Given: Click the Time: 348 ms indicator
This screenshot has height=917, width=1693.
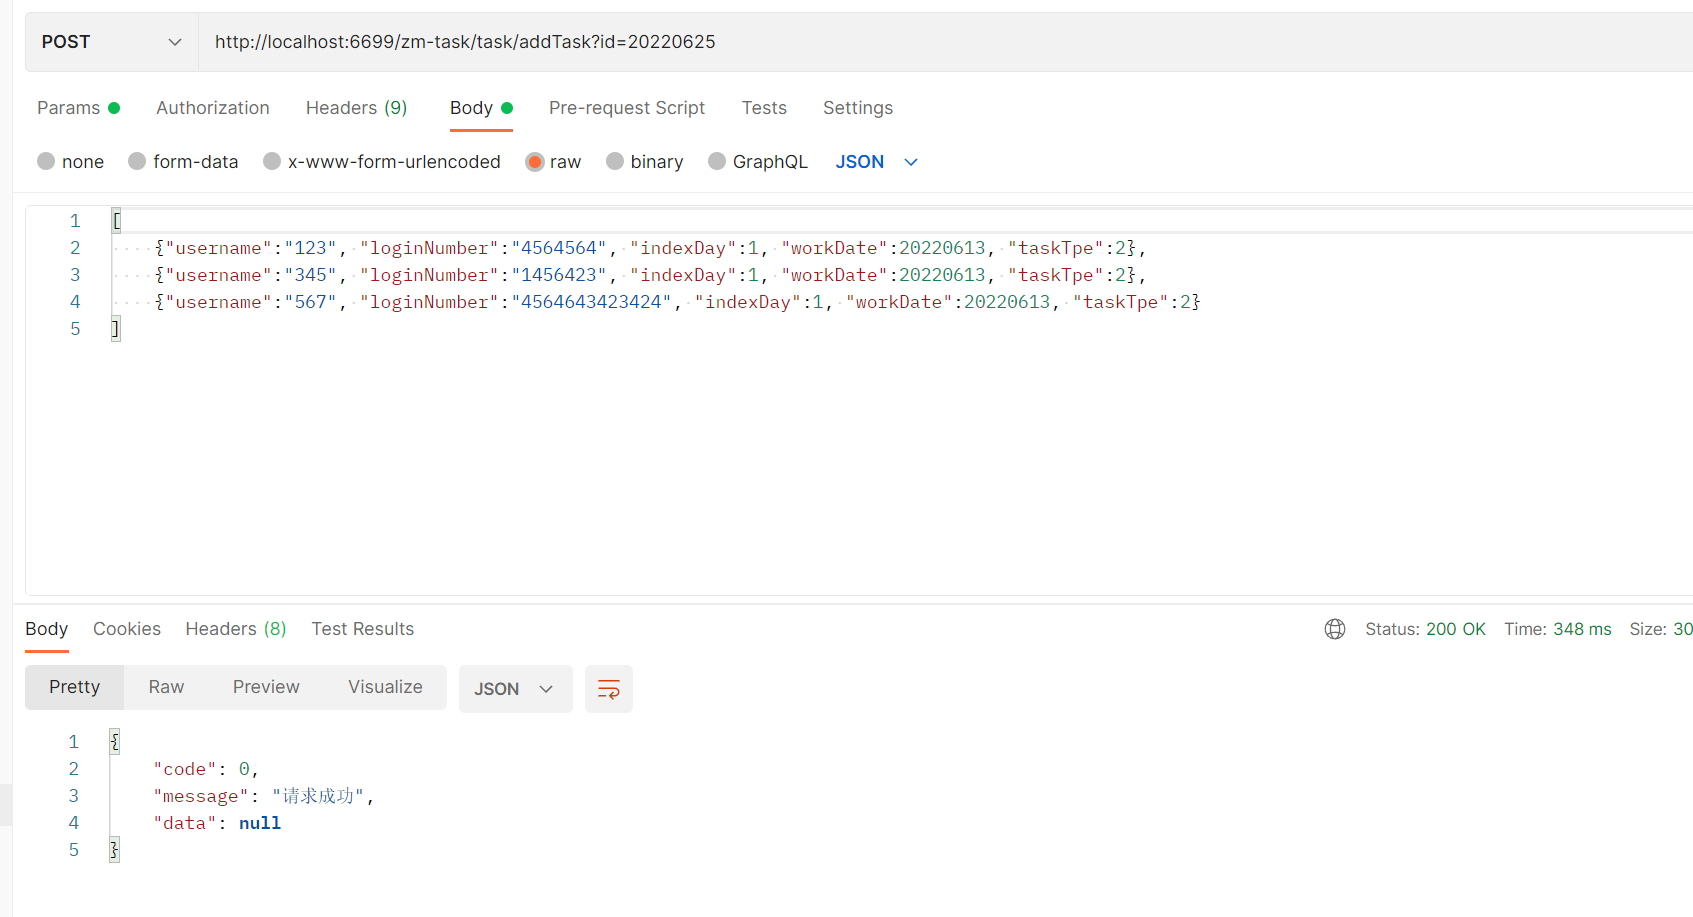Looking at the screenshot, I should point(1558,629).
